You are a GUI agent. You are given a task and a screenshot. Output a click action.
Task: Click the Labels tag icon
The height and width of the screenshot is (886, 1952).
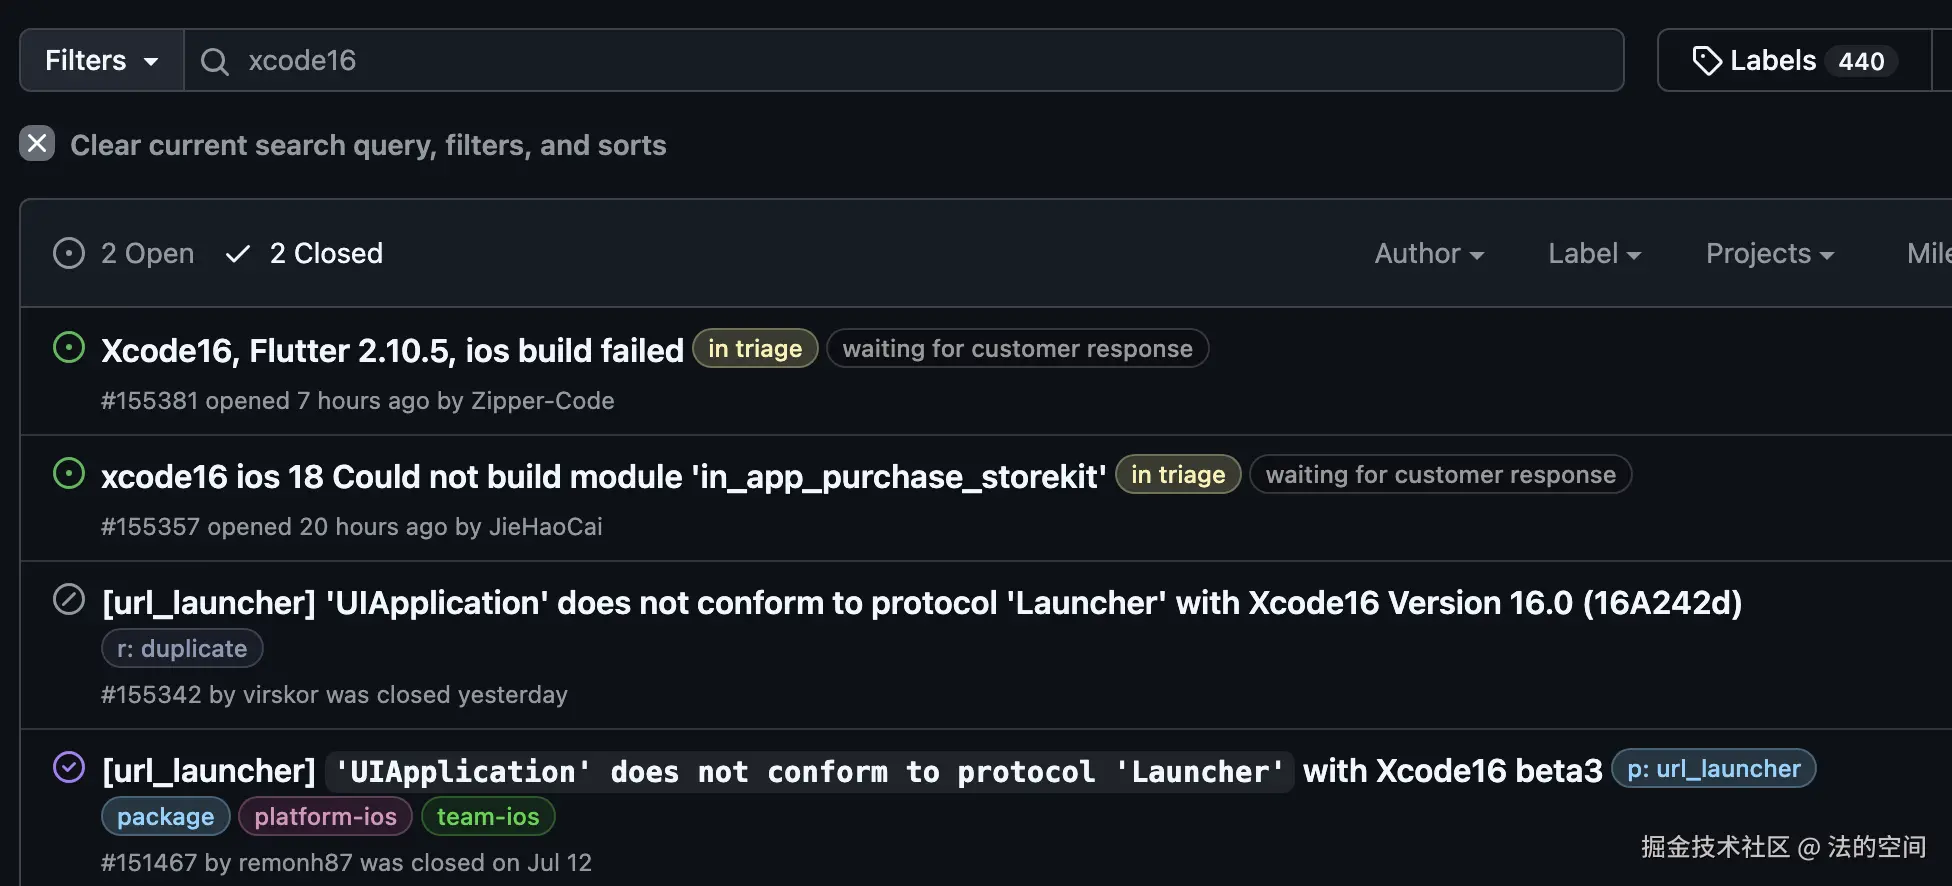tap(1706, 61)
